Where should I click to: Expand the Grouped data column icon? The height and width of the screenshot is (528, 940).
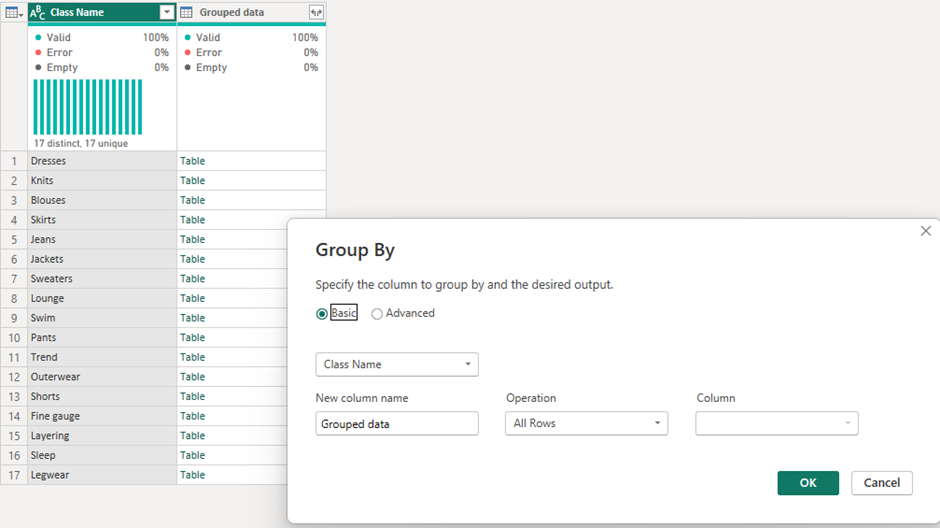point(316,13)
